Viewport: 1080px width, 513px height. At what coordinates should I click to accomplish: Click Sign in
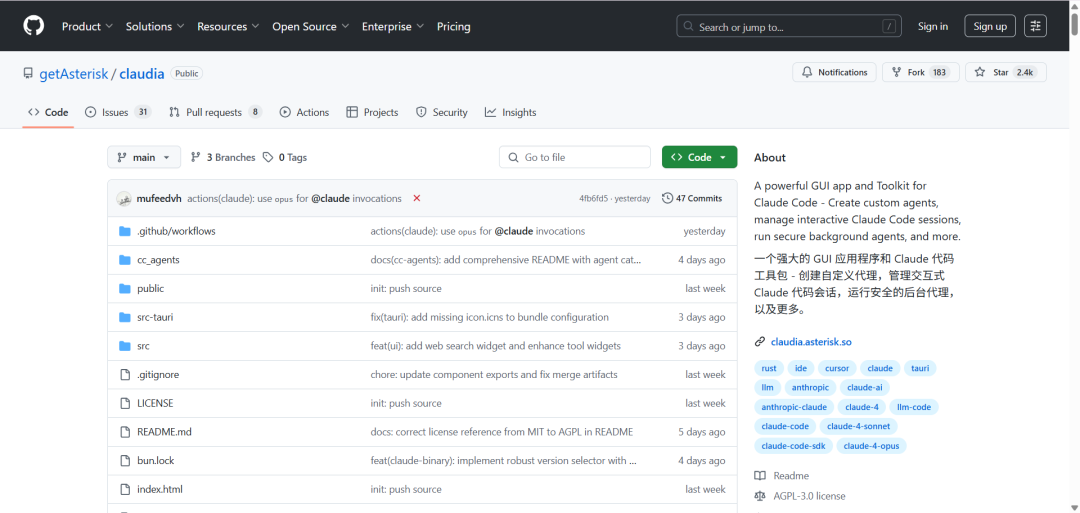pyautogui.click(x=933, y=26)
